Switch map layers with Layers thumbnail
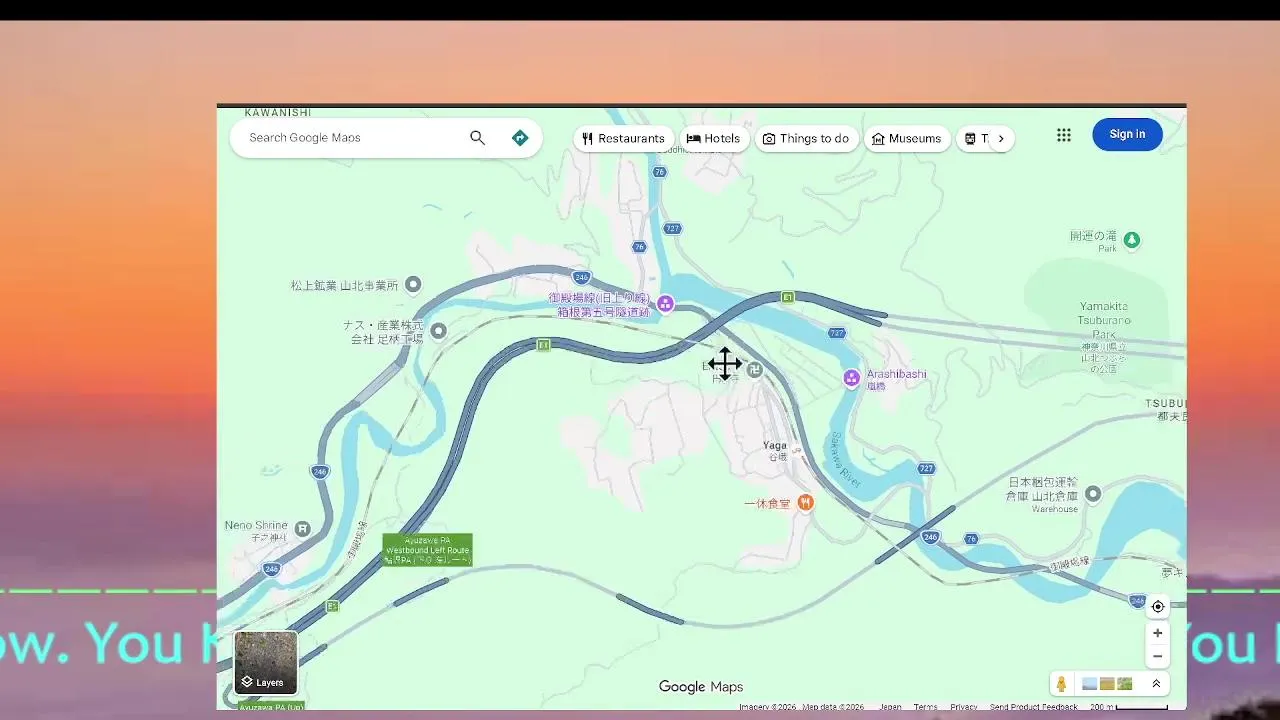Viewport: 1280px width, 720px height. click(266, 662)
